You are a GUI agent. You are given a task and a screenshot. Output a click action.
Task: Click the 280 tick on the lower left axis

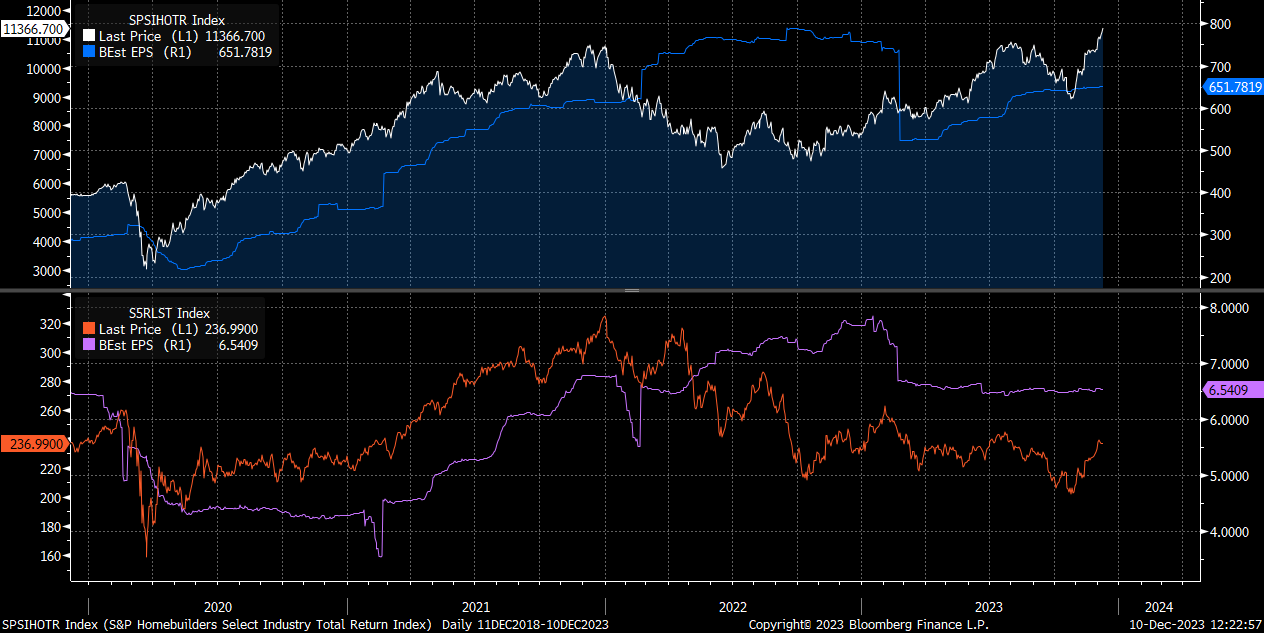point(52,383)
